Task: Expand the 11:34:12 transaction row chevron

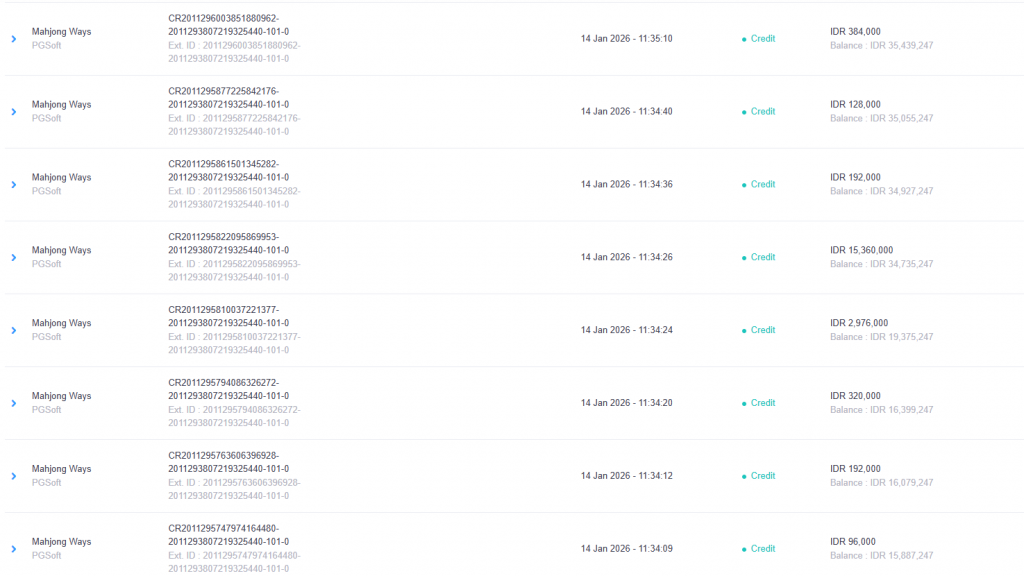Action: [x=14, y=476]
